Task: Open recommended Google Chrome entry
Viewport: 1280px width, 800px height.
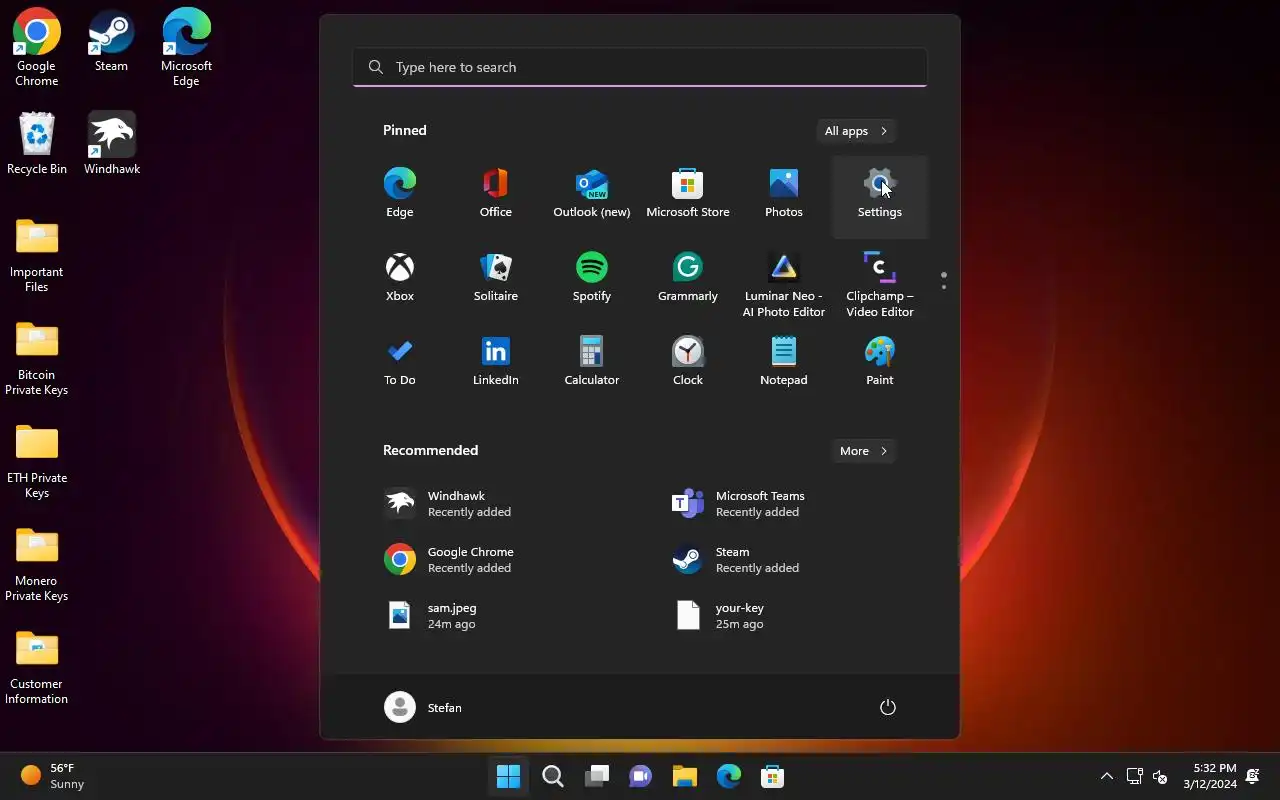Action: [x=496, y=560]
